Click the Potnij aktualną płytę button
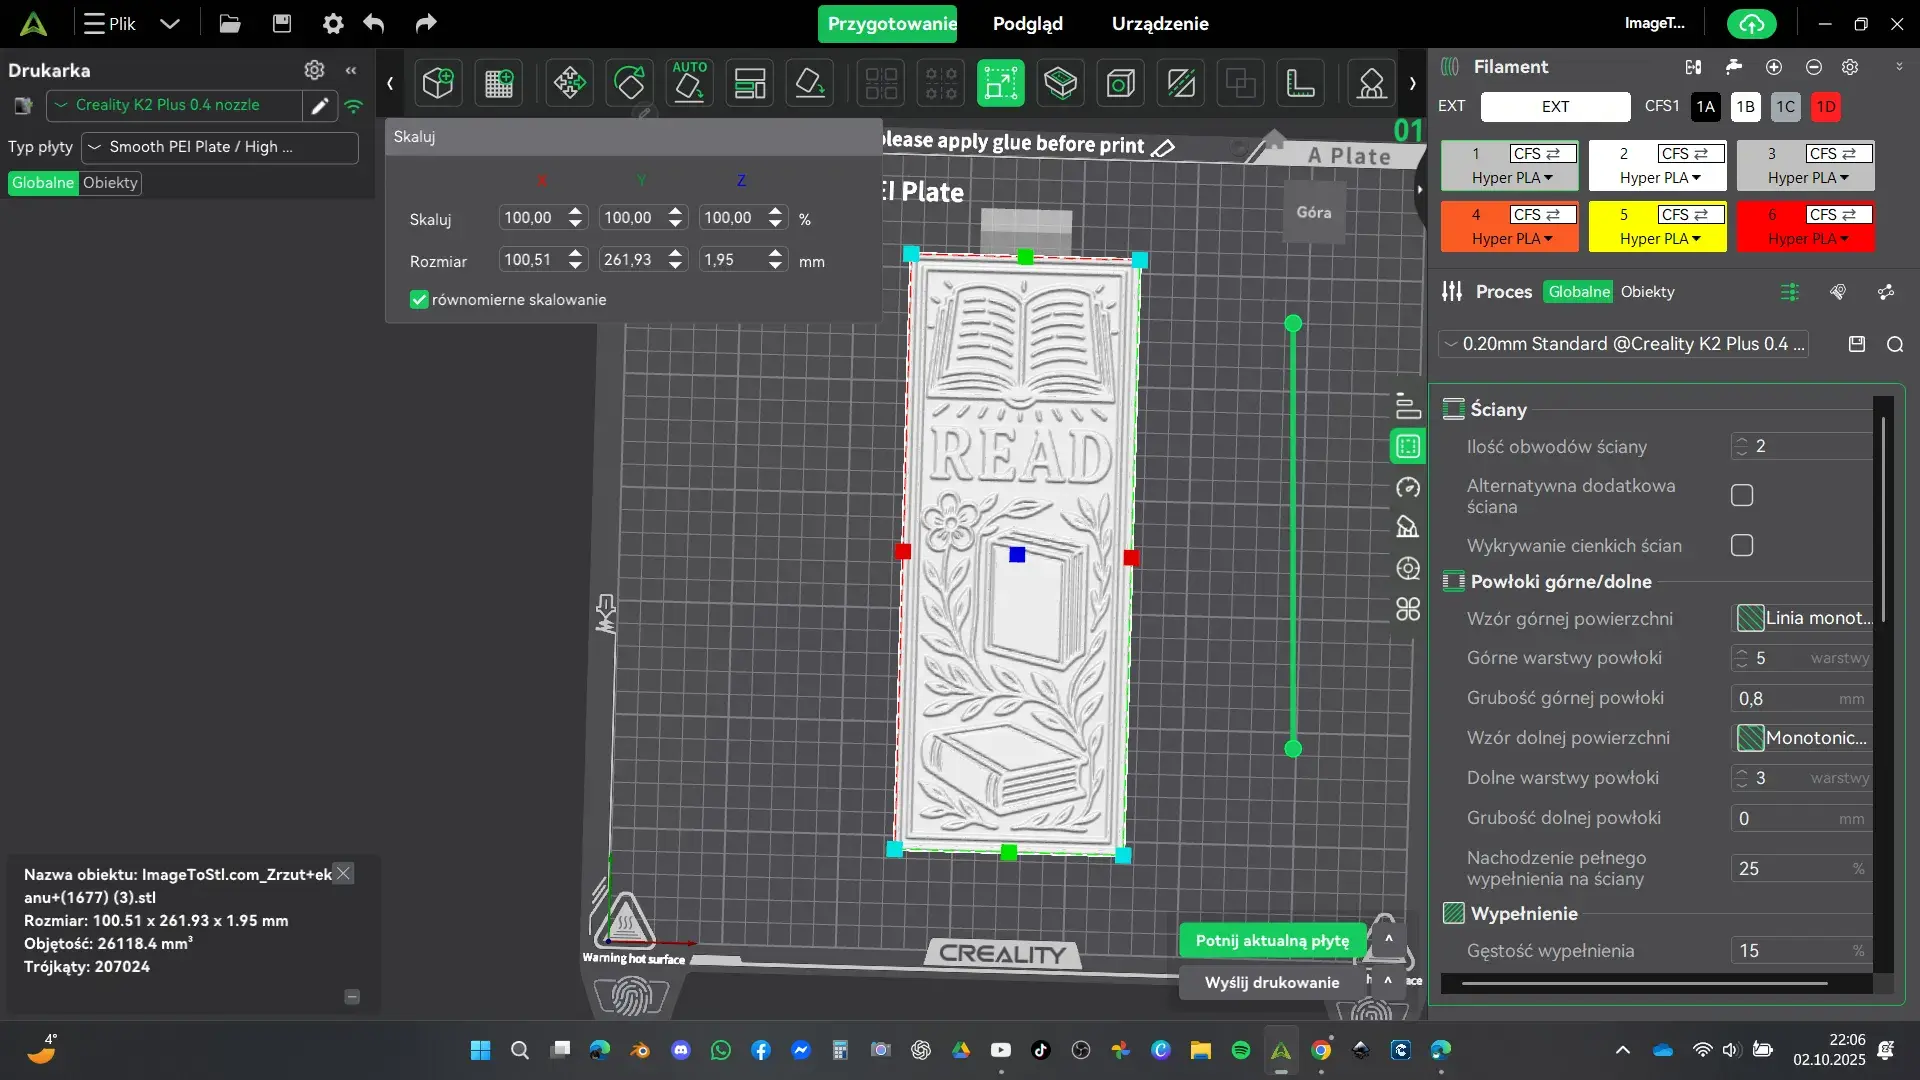Viewport: 1920px width, 1080px height. point(1271,940)
